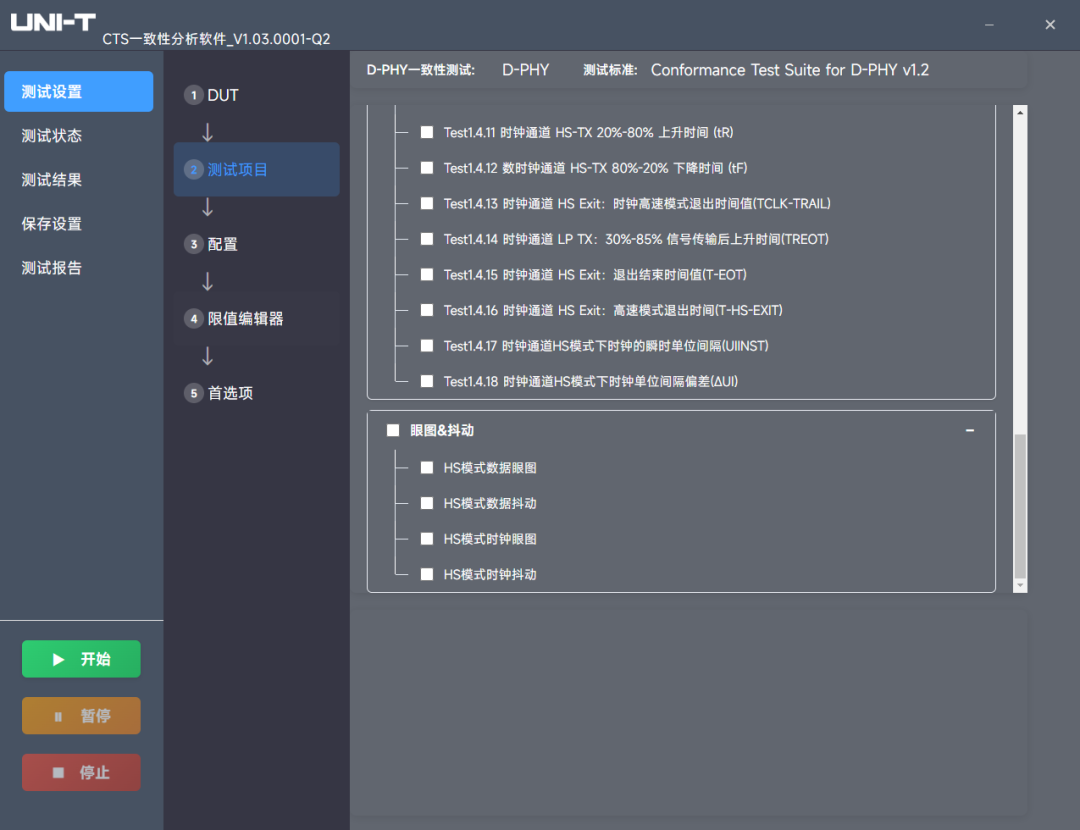Image resolution: width=1080 pixels, height=830 pixels.
Task: Tick Test1.4.15 T-EOT checkbox
Action: tap(427, 275)
